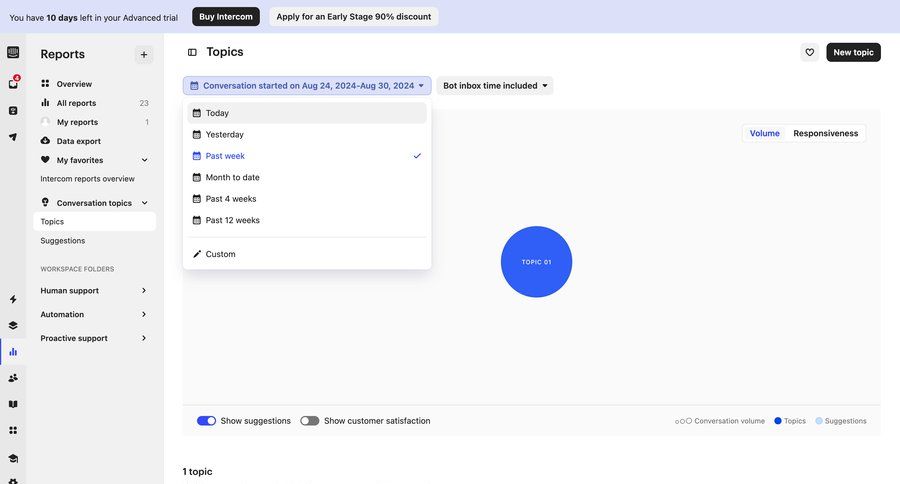Screen dimensions: 900x484
Task: Click the pencil icon next to Custom
Action: pos(197,254)
